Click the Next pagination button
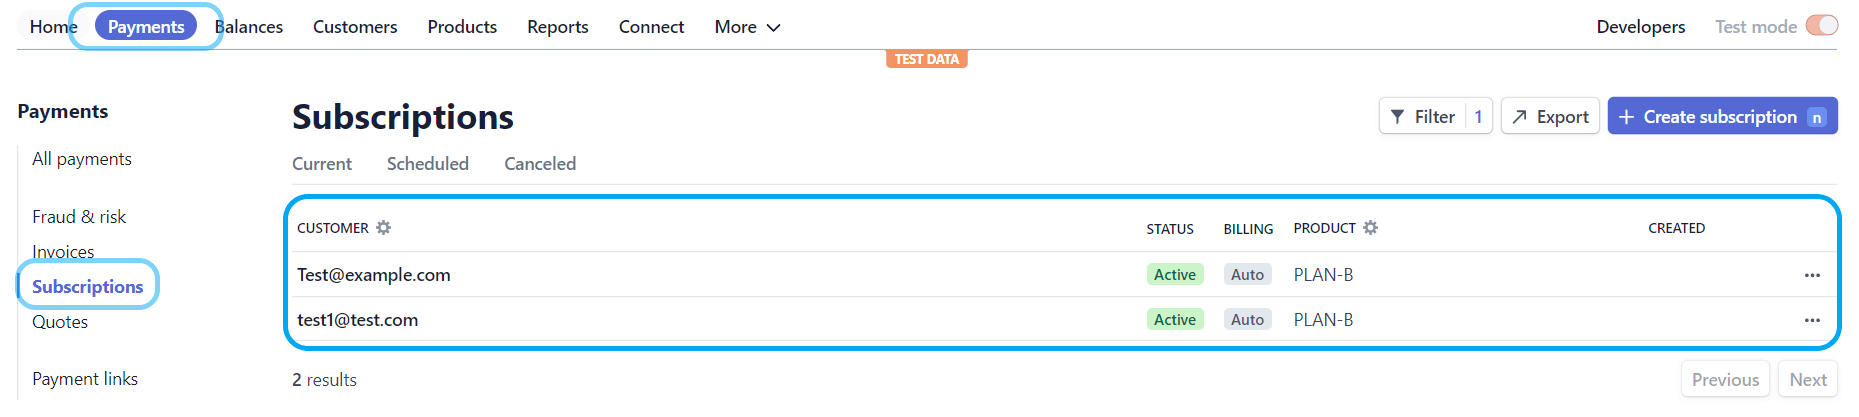Image resolution: width=1859 pixels, height=417 pixels. [1807, 380]
